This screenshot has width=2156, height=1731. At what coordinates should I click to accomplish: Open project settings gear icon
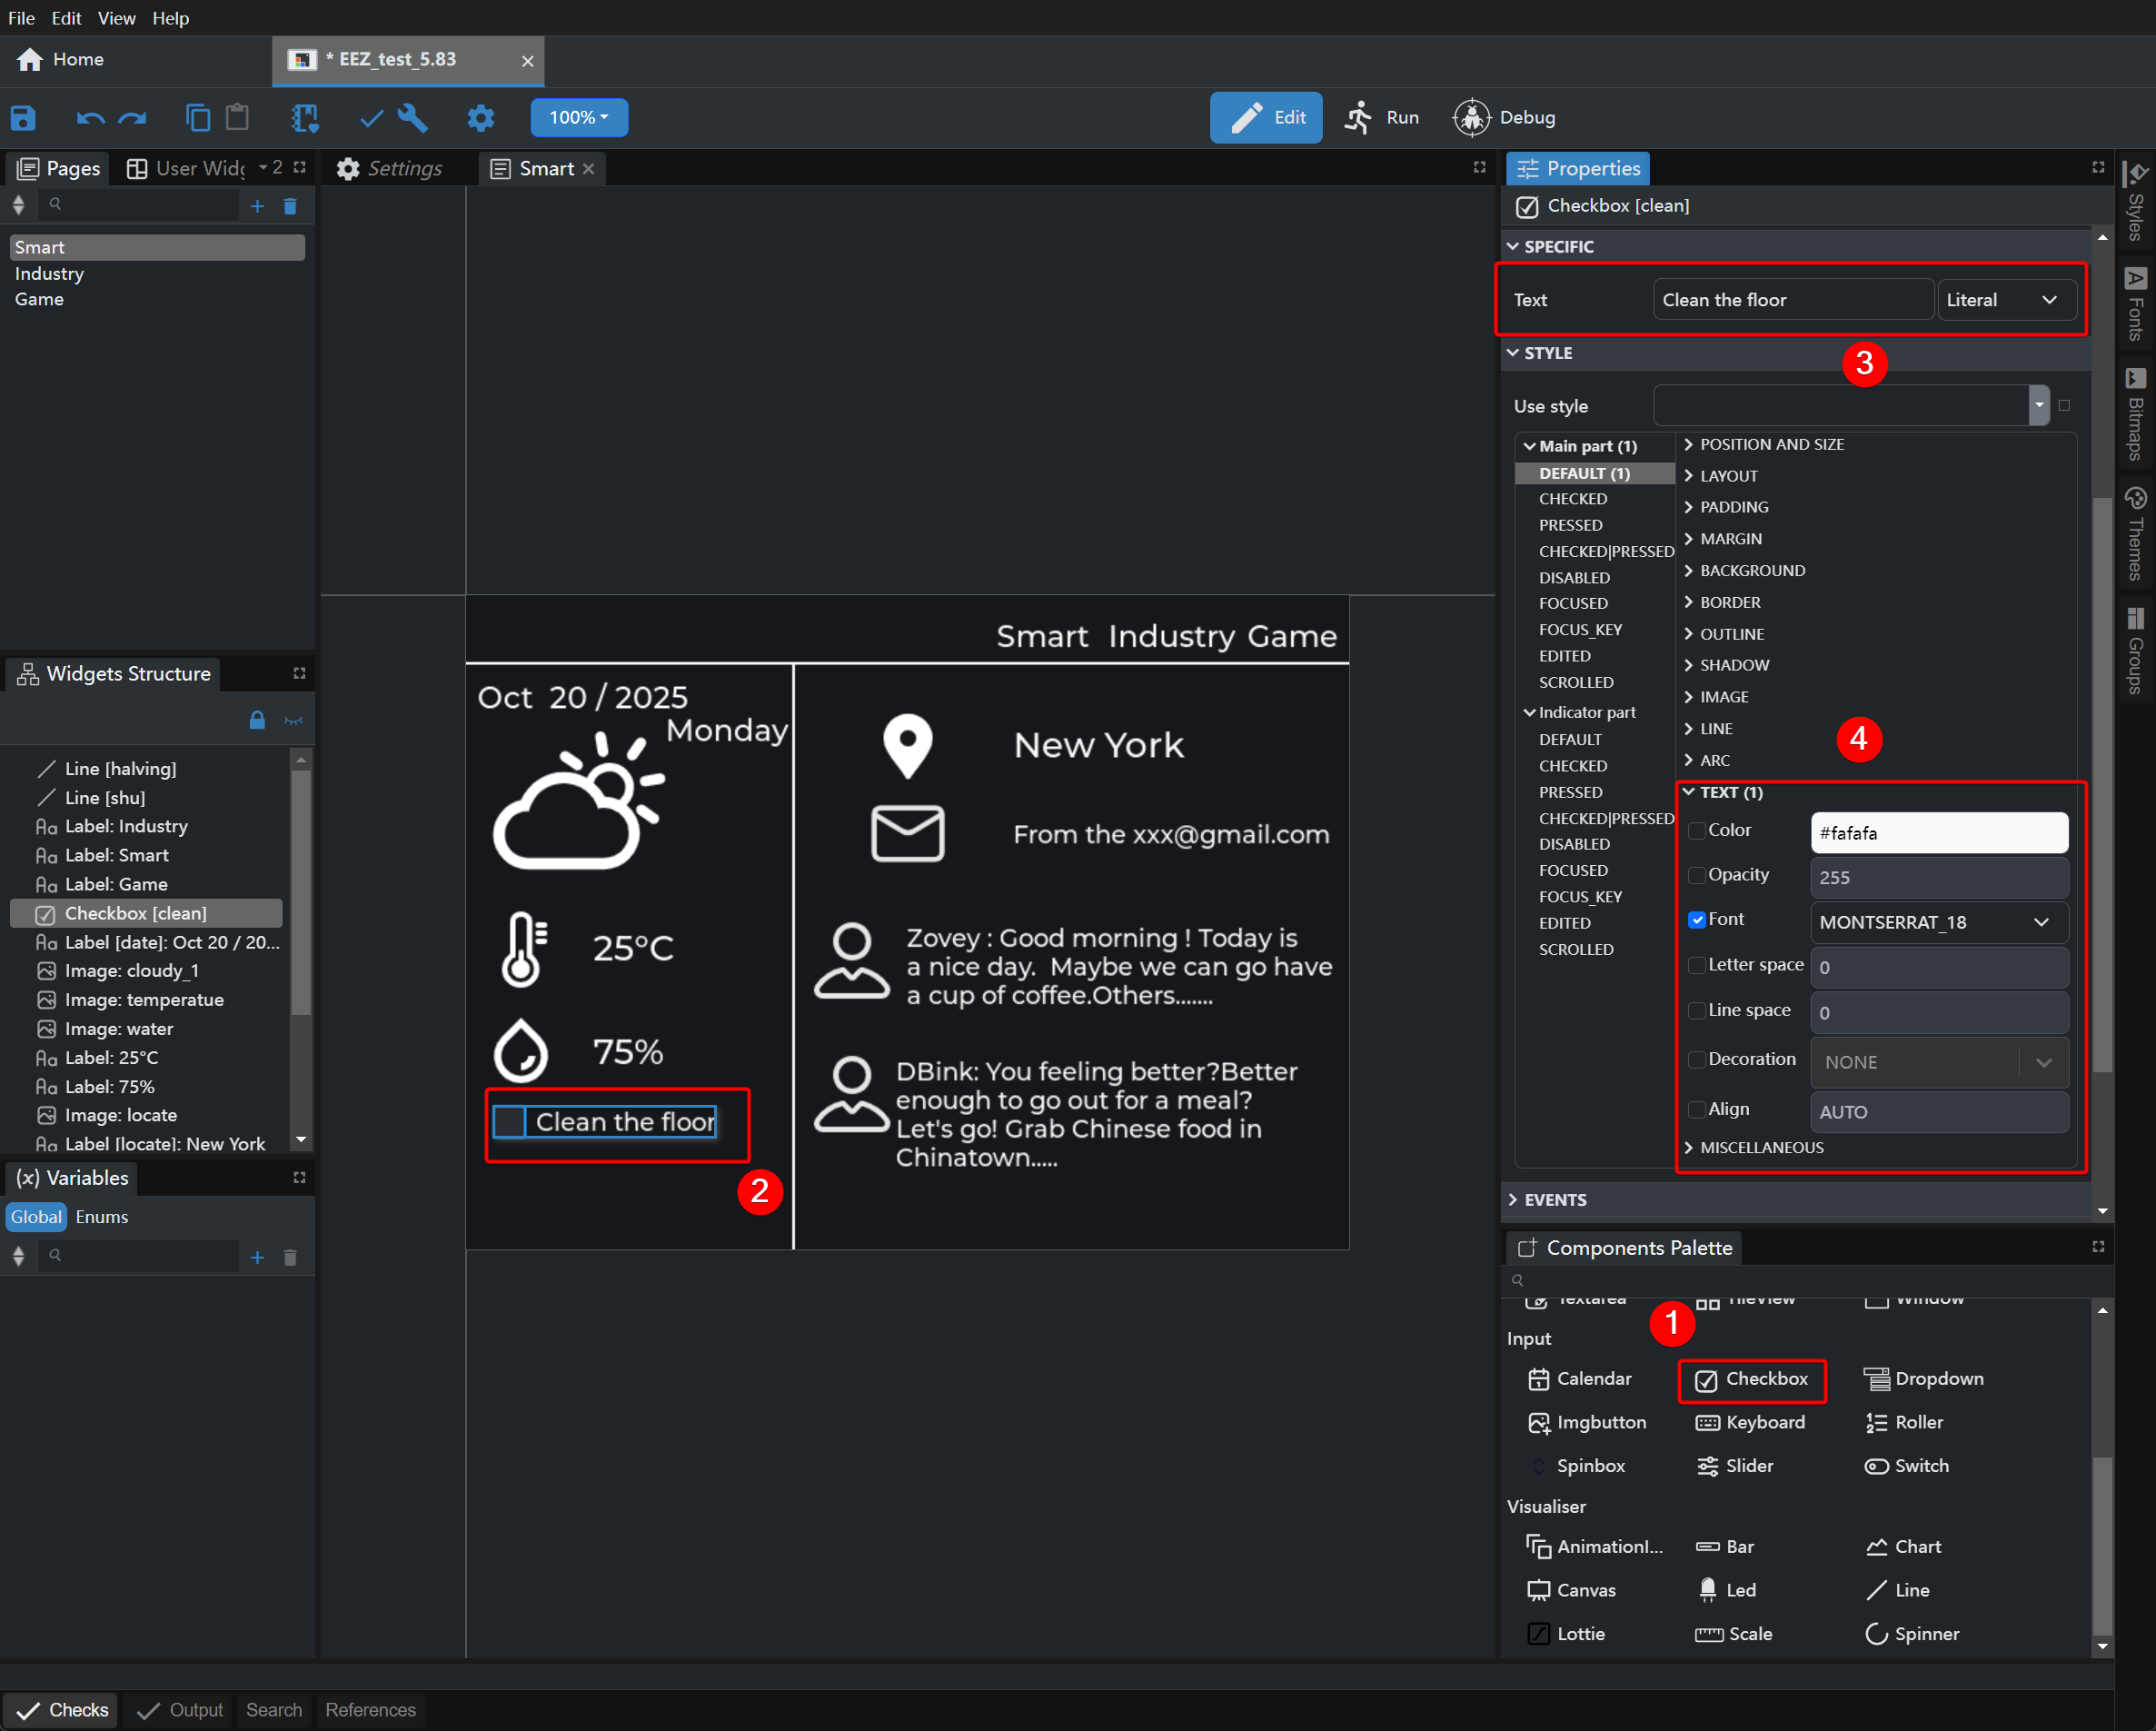[481, 118]
